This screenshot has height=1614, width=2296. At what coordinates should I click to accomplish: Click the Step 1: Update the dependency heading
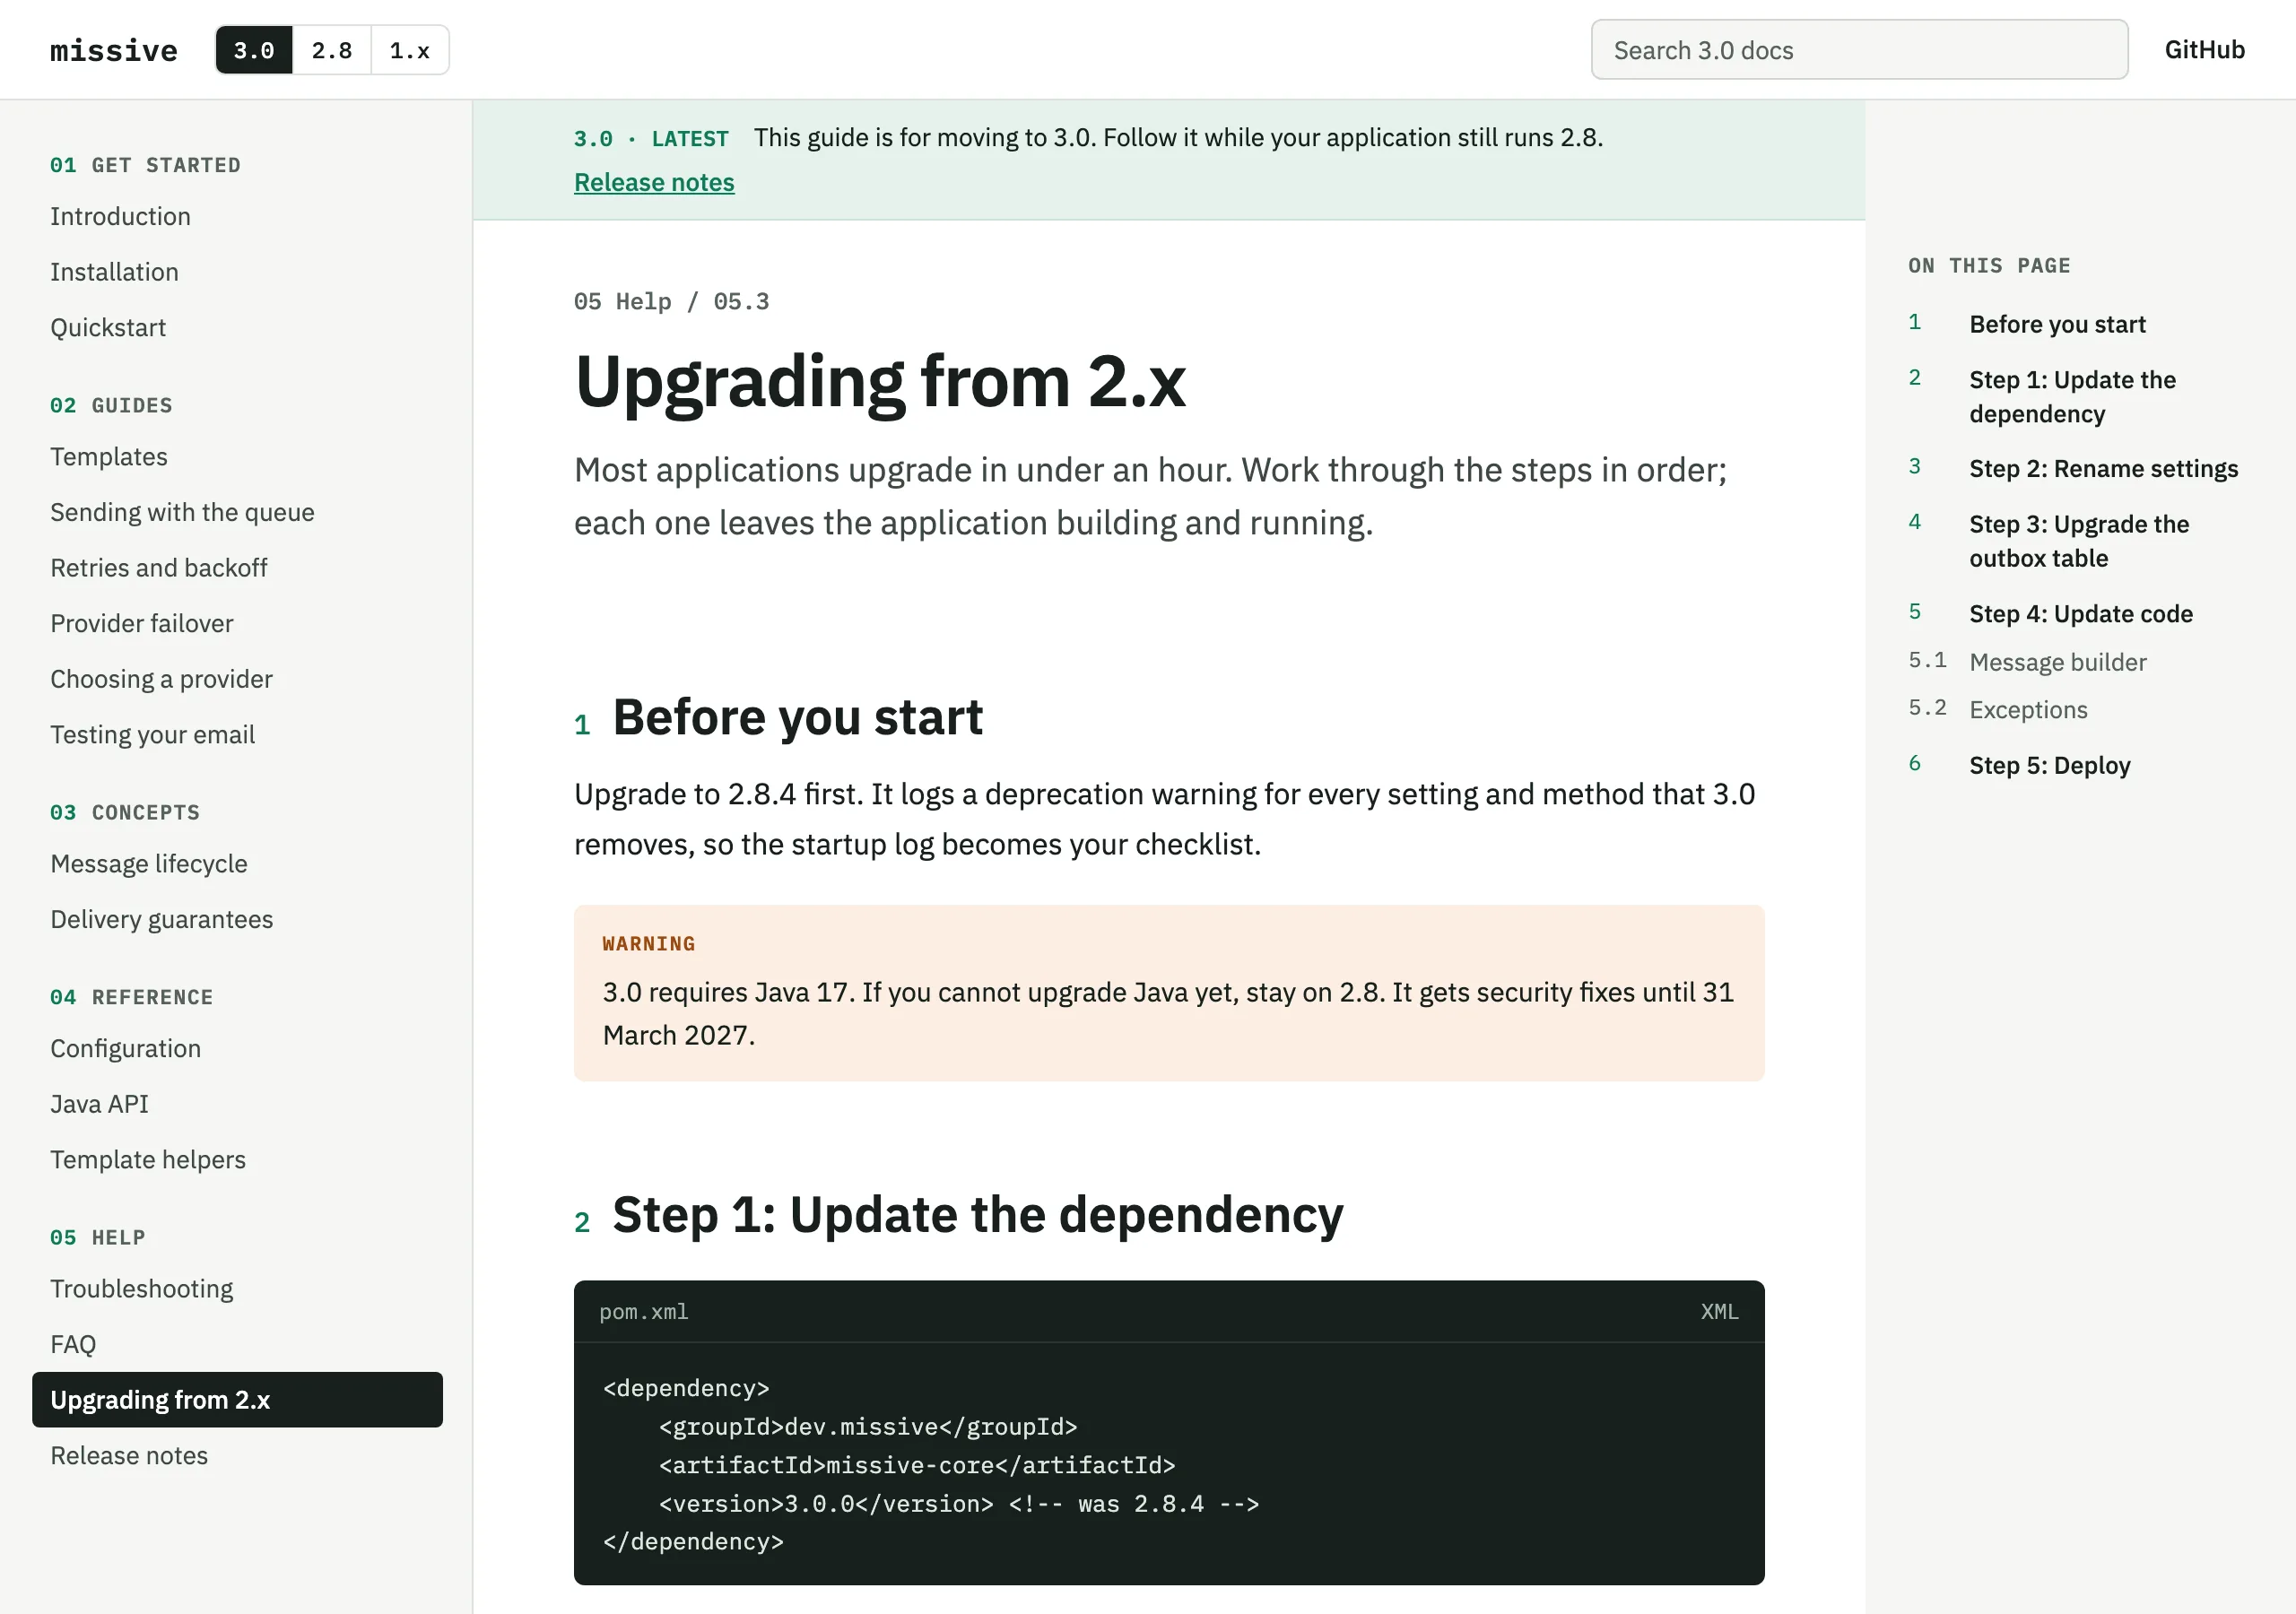tap(977, 1215)
